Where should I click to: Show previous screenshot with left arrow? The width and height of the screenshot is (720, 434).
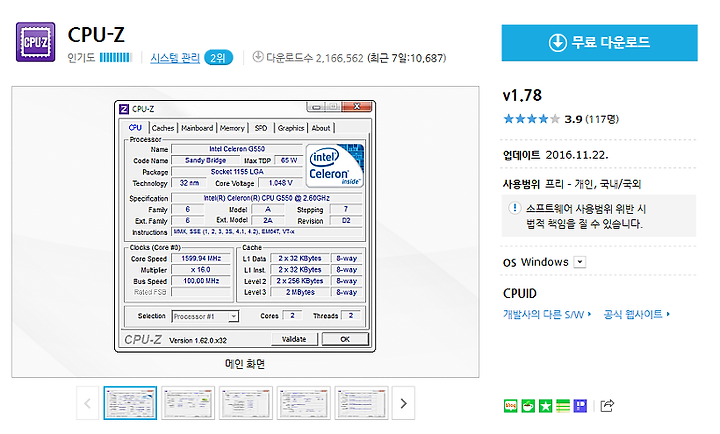click(87, 403)
